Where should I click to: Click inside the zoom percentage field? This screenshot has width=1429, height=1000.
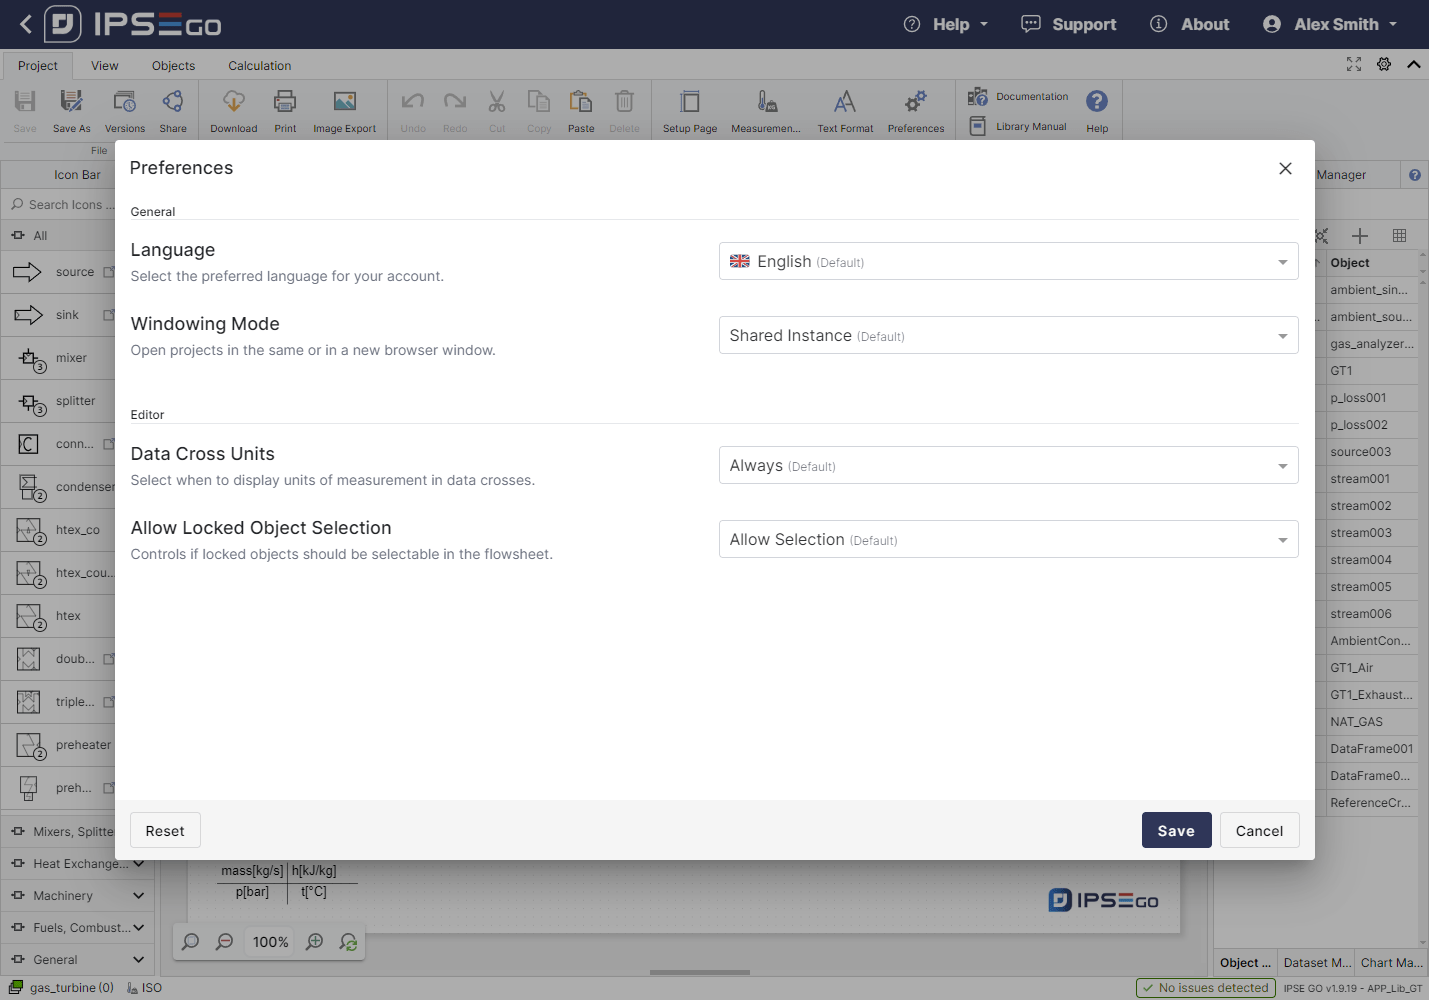(269, 941)
